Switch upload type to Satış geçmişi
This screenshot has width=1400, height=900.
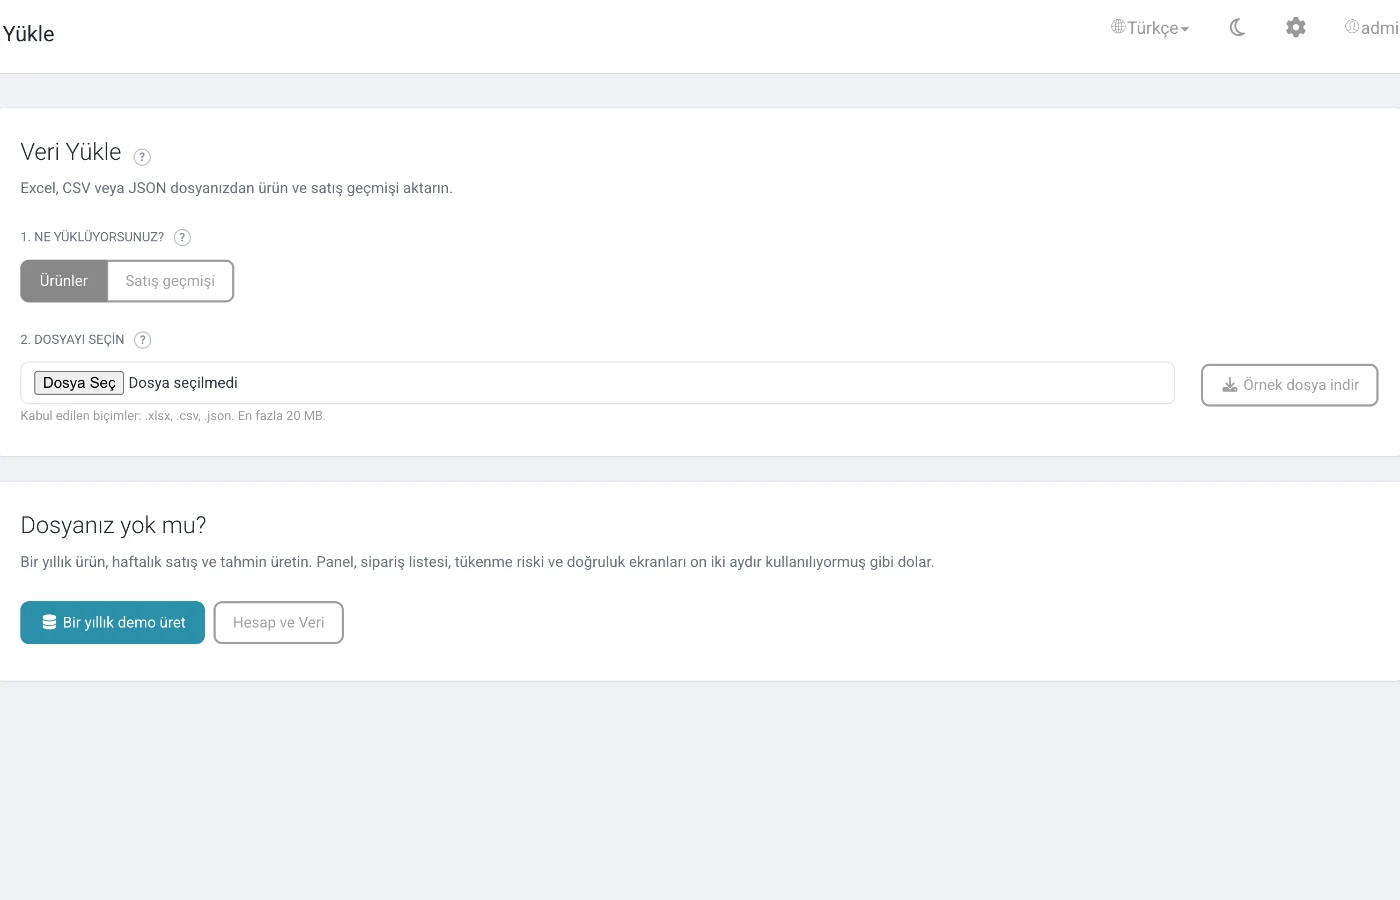[170, 281]
